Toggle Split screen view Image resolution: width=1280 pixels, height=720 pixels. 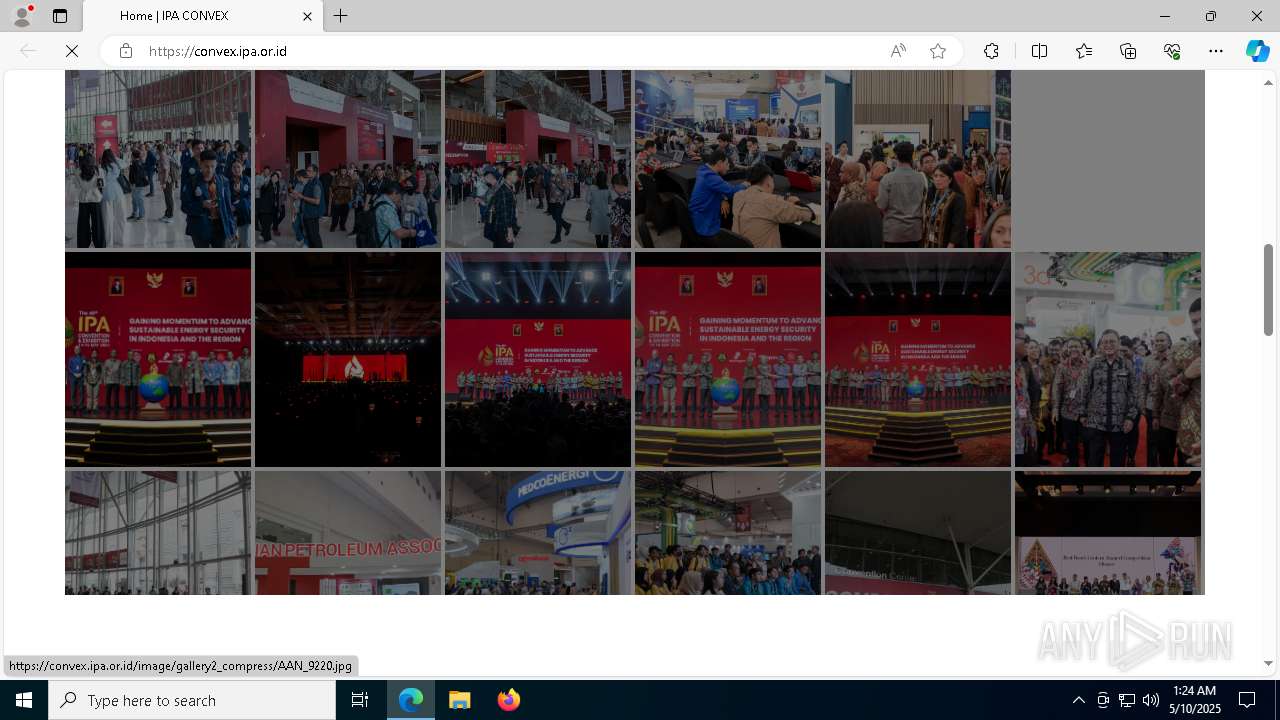coord(1039,51)
